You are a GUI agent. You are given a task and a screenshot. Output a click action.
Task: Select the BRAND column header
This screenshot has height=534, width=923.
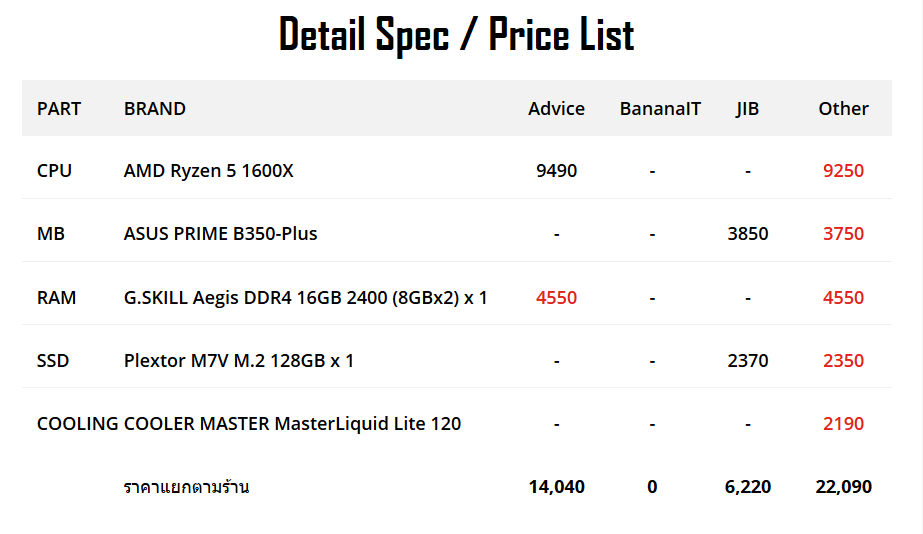(x=155, y=108)
